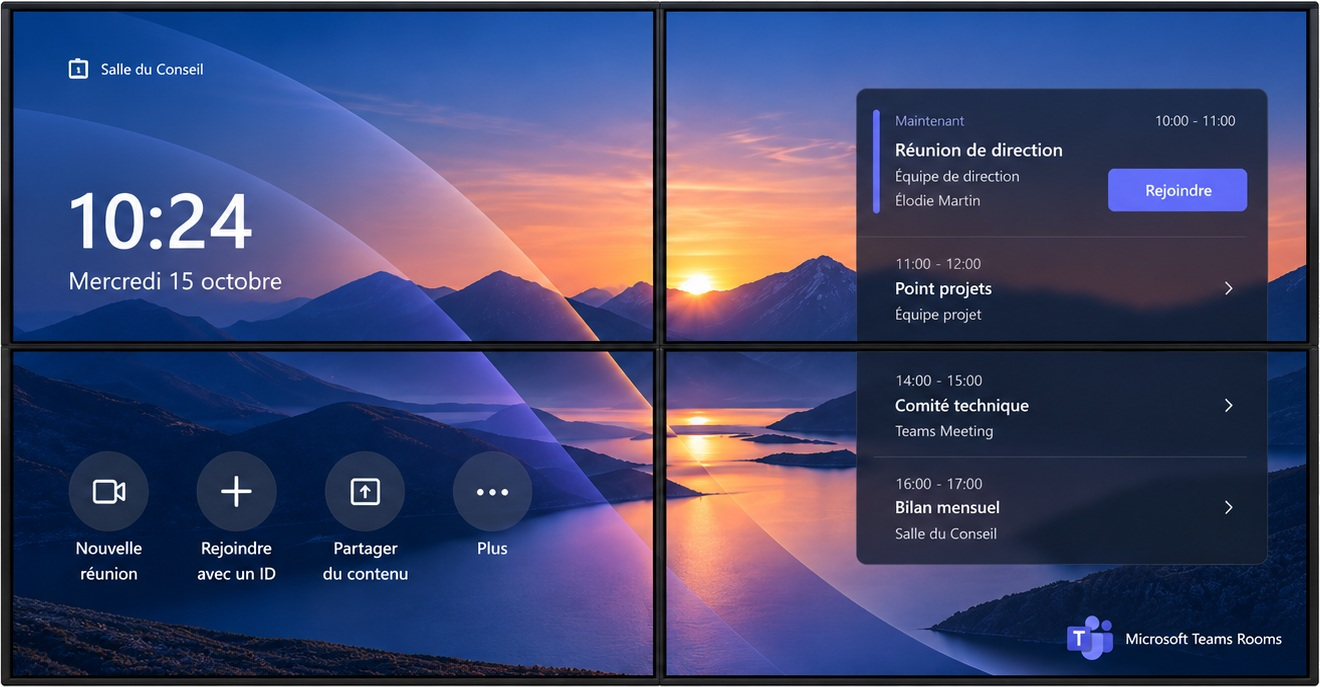Click the Rejoindre button for Réunion de direction

pyautogui.click(x=1177, y=190)
